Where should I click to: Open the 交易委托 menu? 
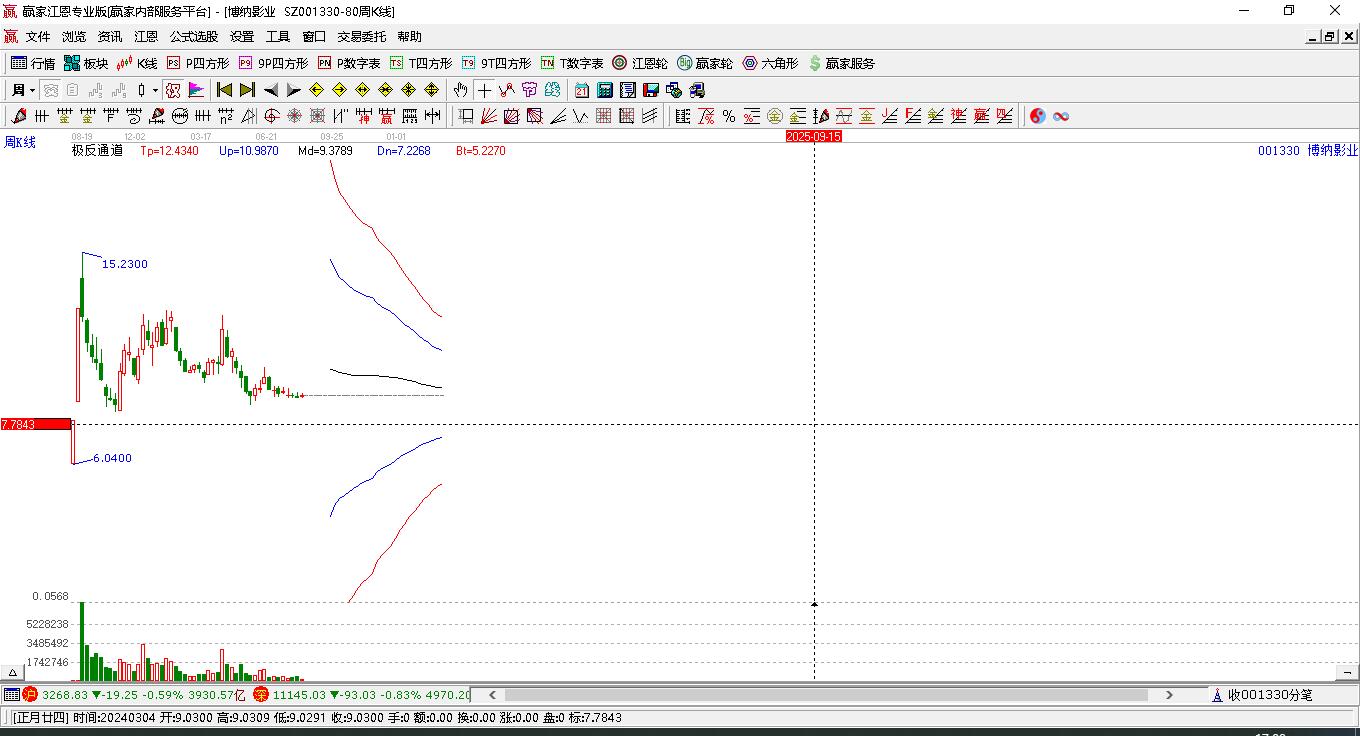pyautogui.click(x=361, y=37)
